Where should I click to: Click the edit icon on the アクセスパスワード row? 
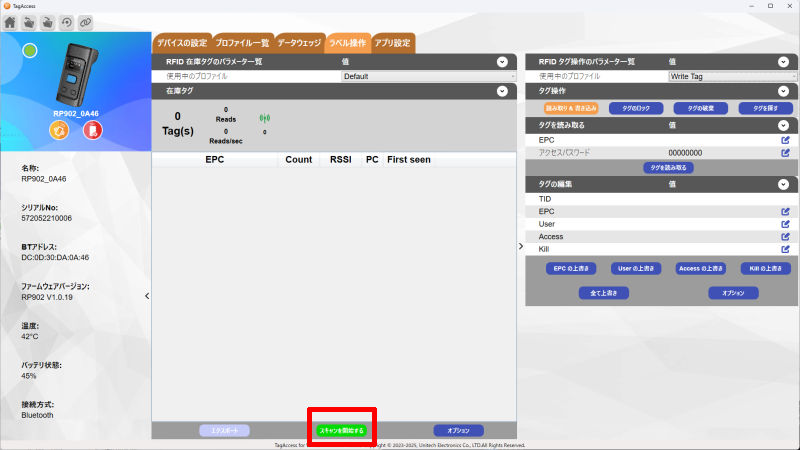click(x=785, y=153)
